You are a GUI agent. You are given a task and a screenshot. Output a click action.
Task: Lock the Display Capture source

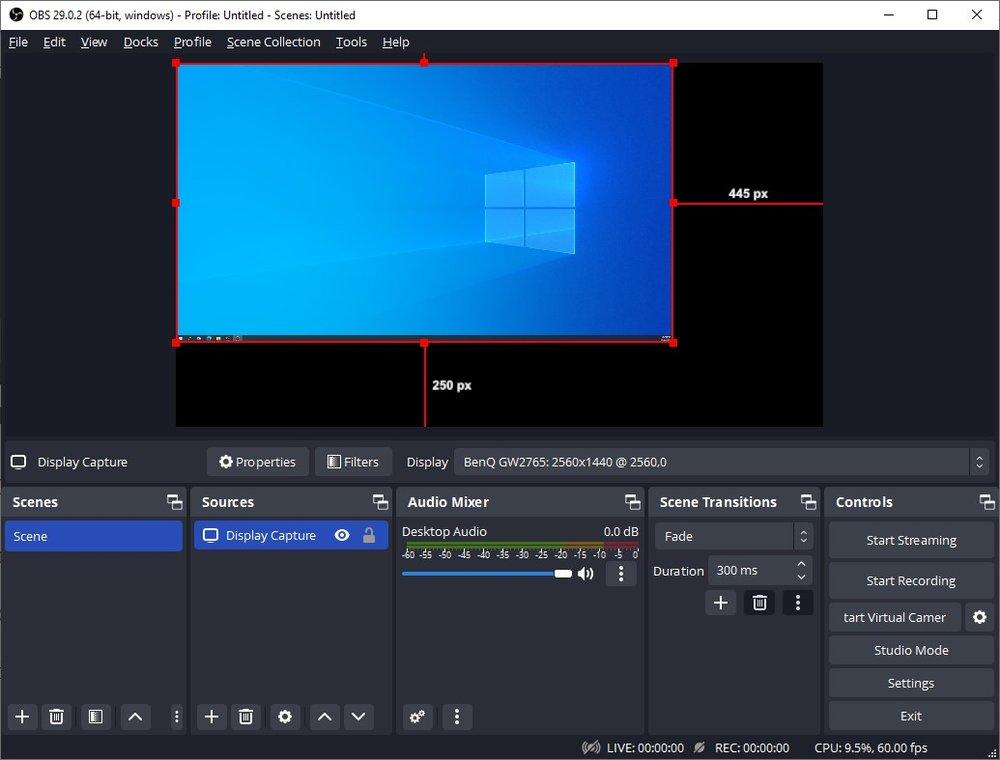pyautogui.click(x=369, y=536)
